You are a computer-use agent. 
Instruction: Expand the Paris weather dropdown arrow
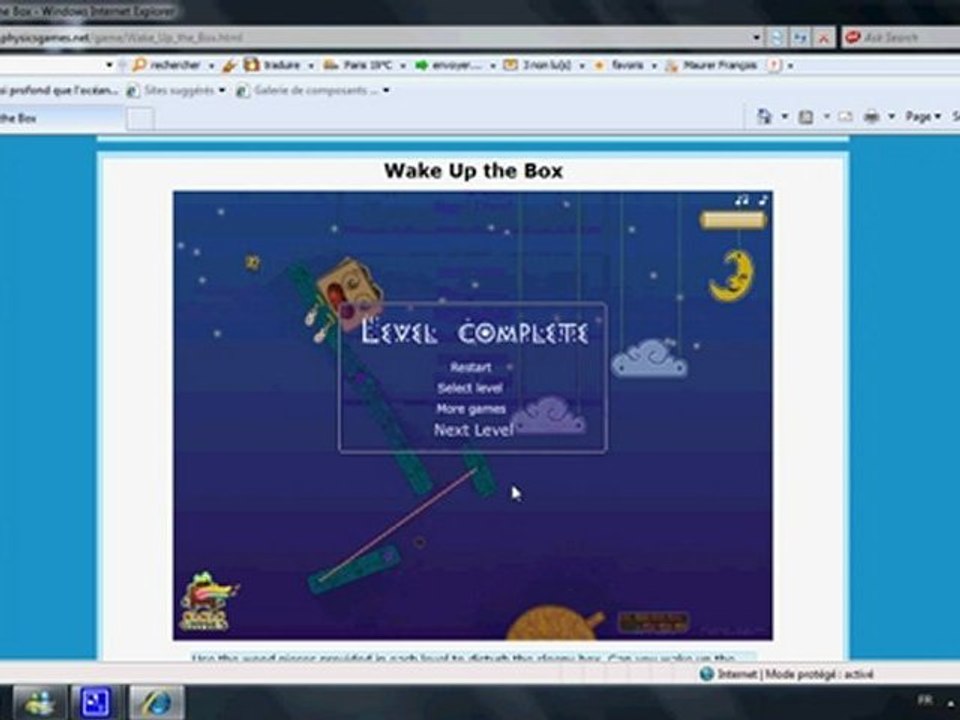coord(403,66)
